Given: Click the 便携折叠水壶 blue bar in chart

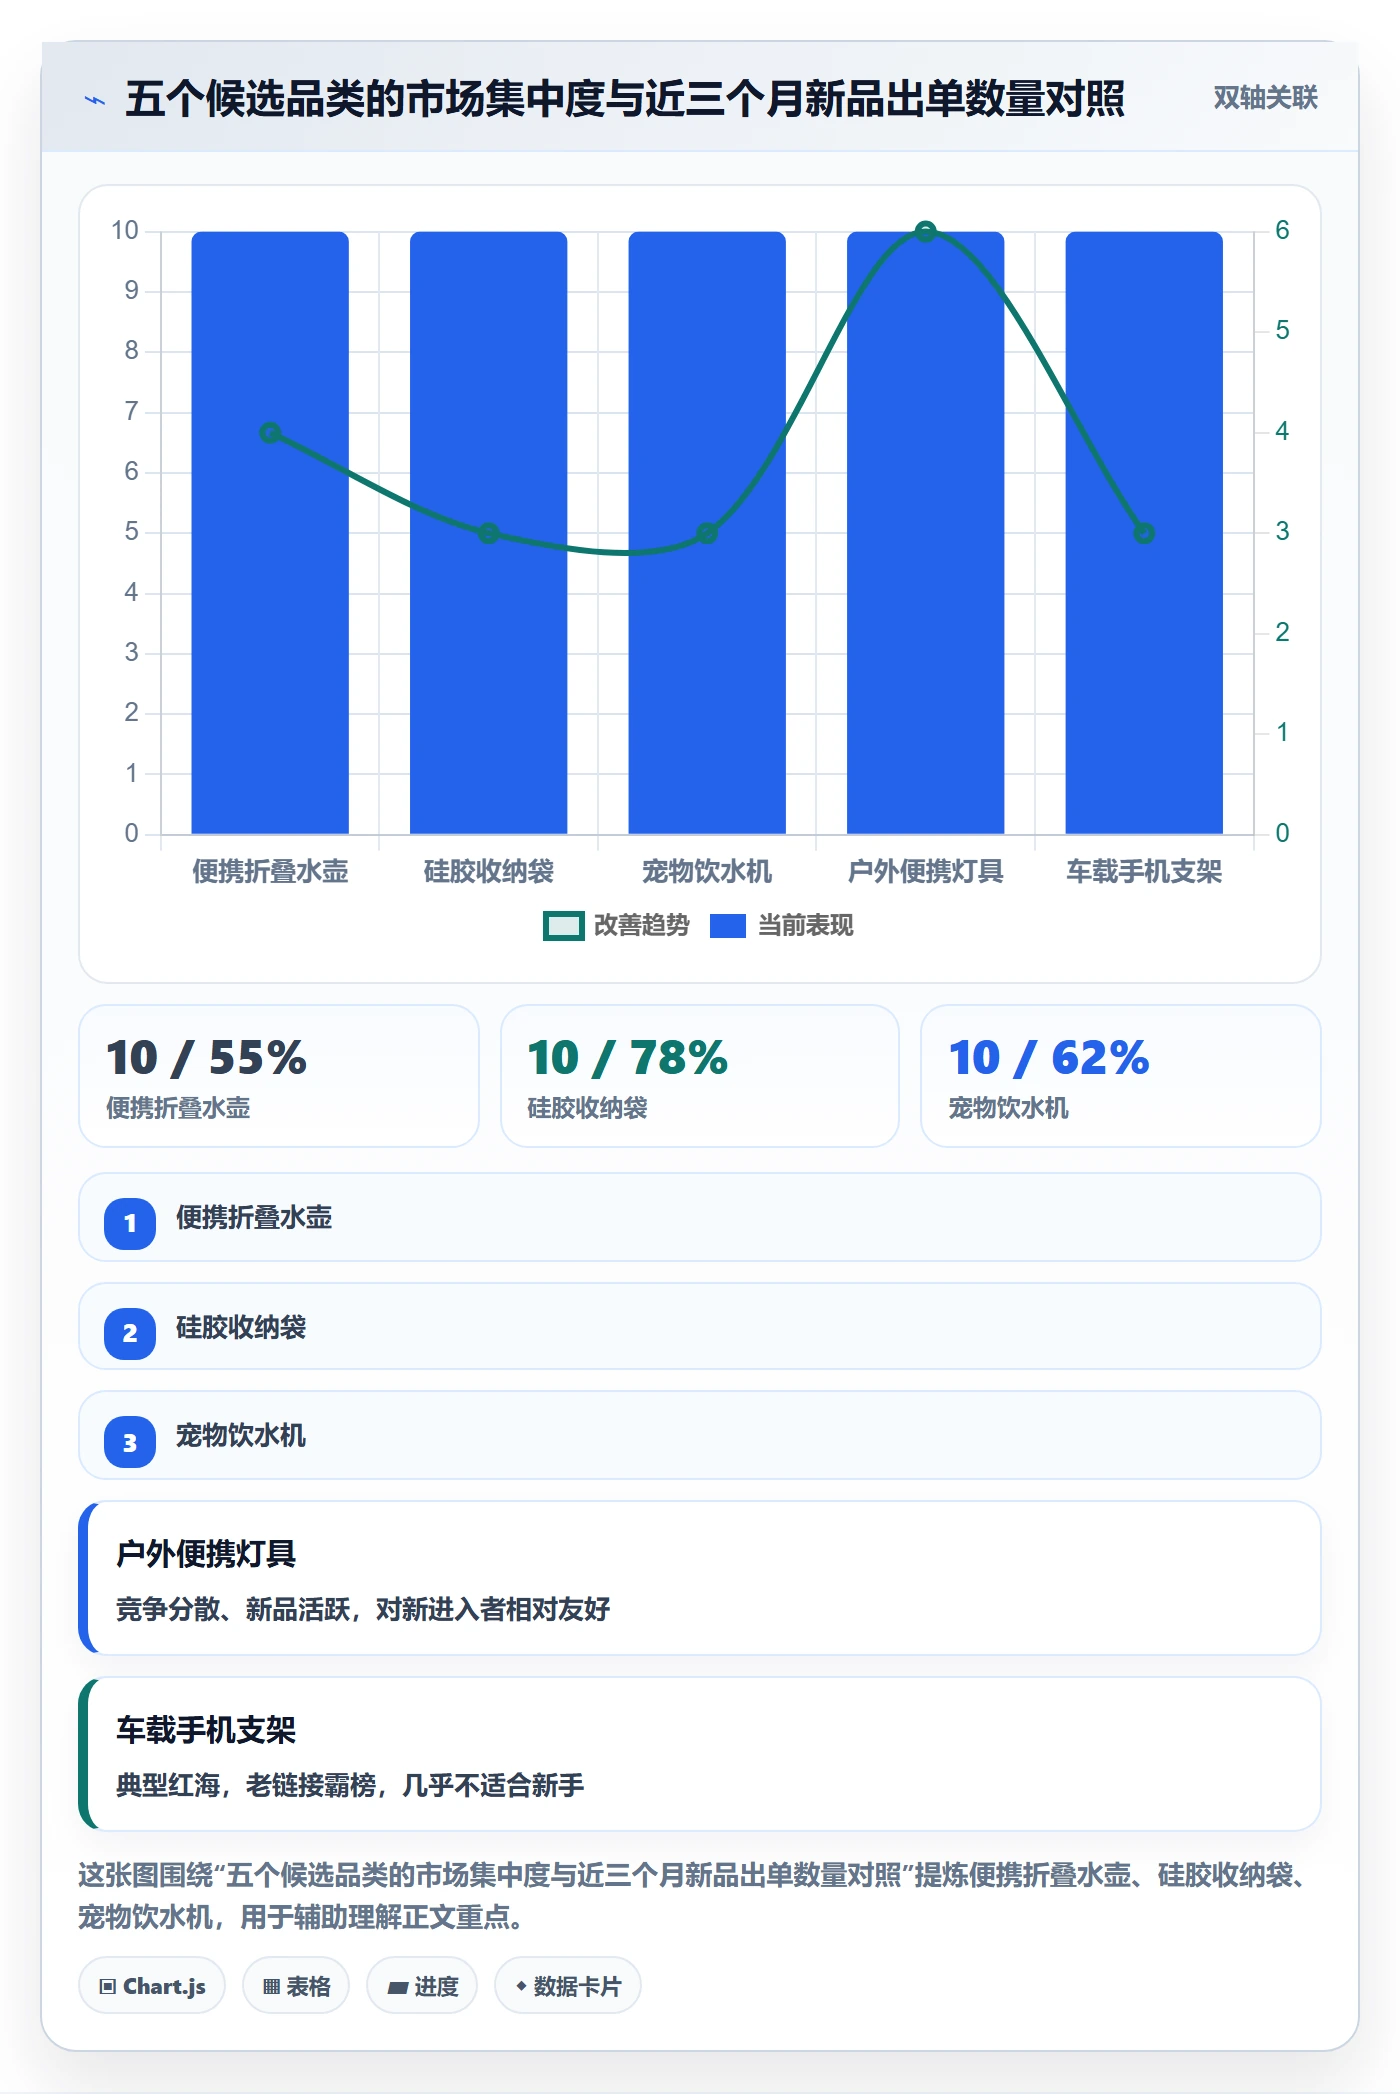Looking at the screenshot, I should click(270, 532).
